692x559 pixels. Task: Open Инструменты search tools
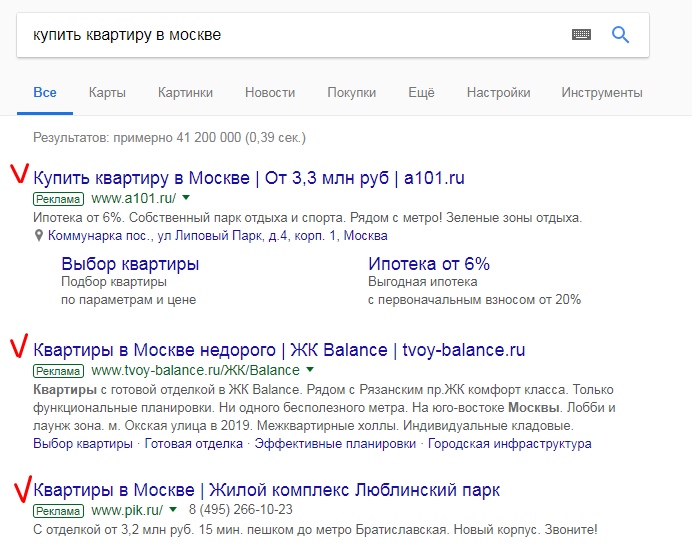pos(602,93)
